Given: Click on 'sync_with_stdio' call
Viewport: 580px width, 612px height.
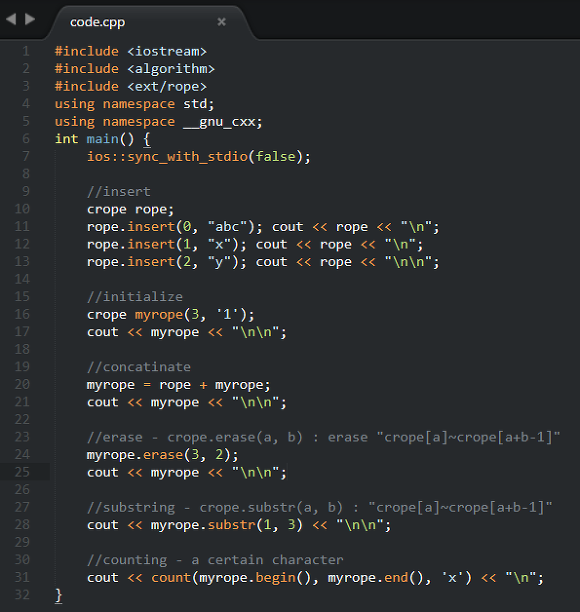Looking at the screenshot, I should tap(187, 157).
